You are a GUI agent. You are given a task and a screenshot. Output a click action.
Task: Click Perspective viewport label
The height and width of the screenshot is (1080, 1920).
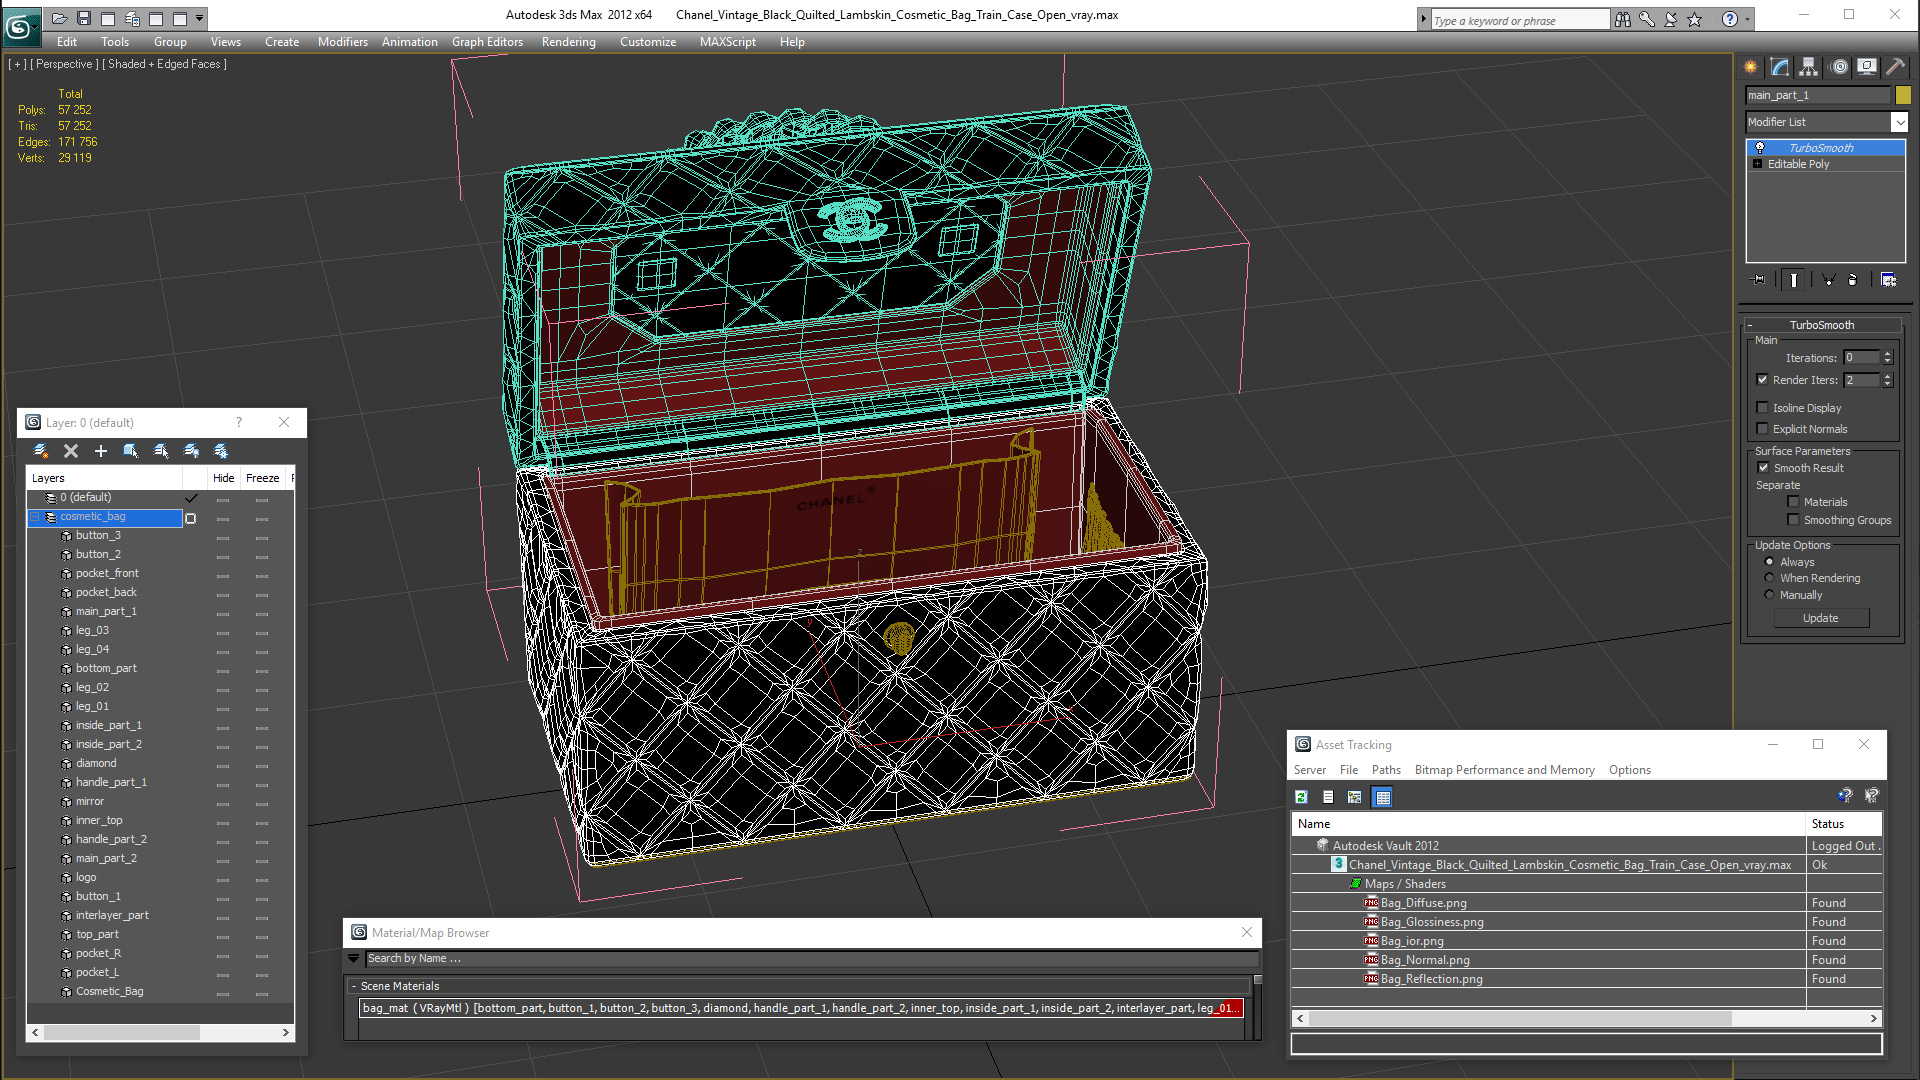coord(65,64)
